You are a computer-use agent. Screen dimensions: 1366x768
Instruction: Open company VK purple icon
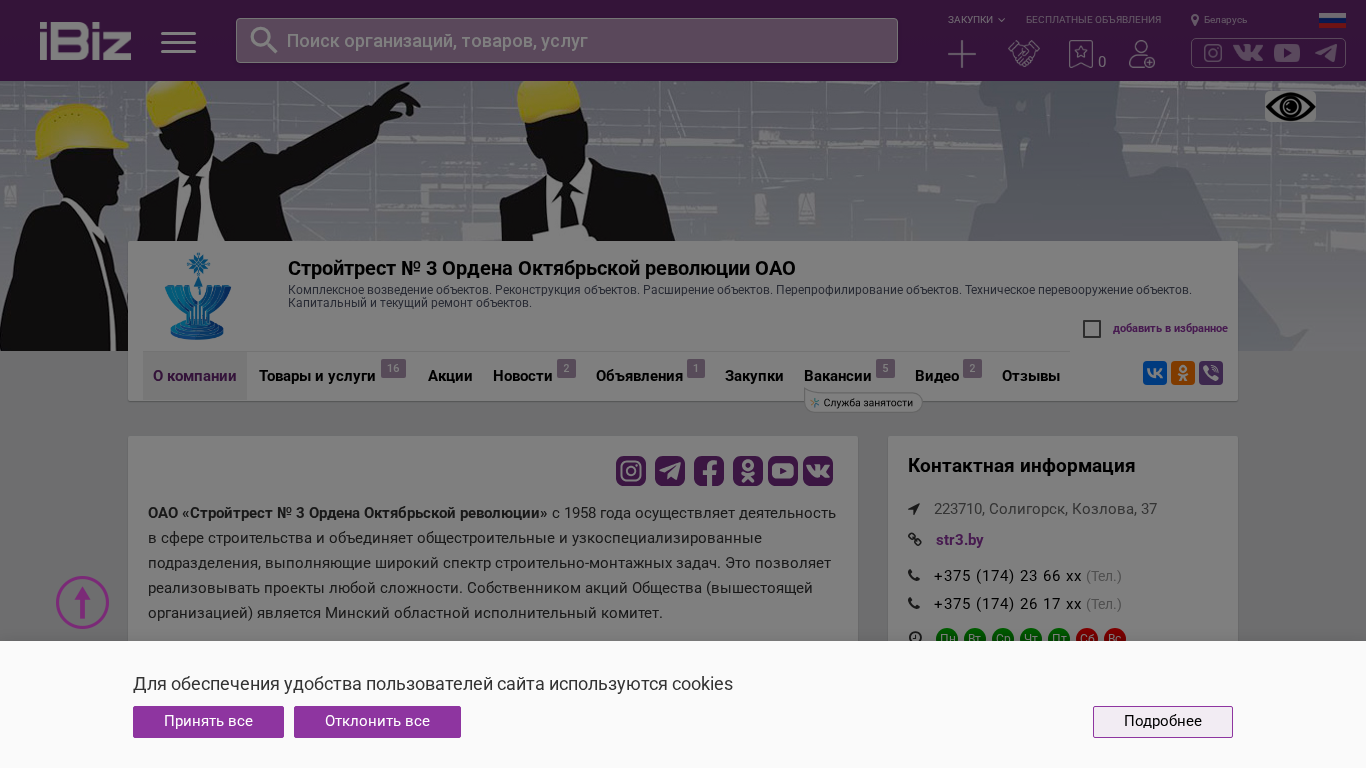818,471
